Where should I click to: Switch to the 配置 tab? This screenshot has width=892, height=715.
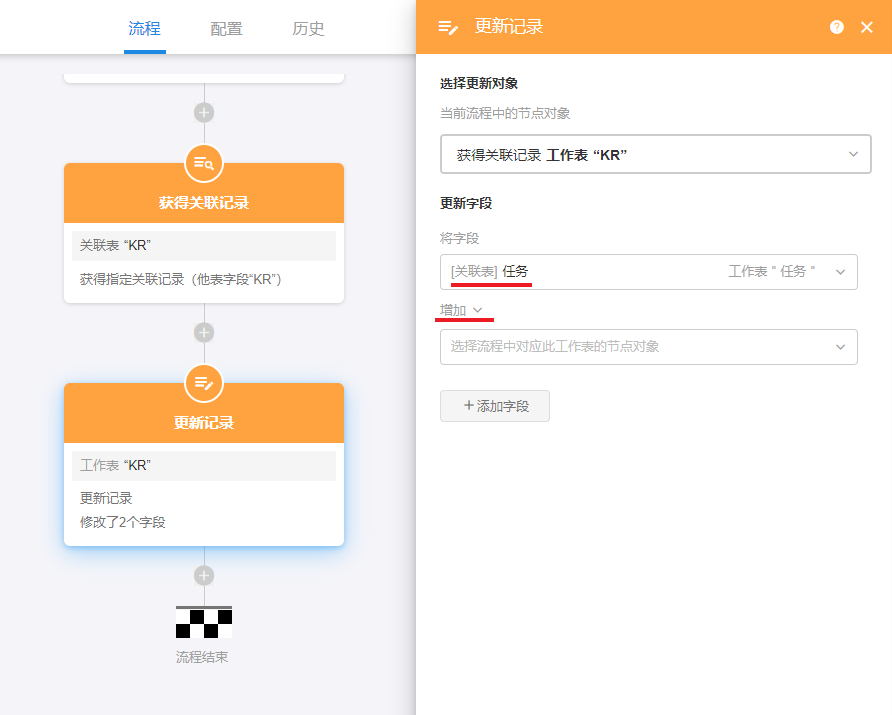(x=226, y=28)
